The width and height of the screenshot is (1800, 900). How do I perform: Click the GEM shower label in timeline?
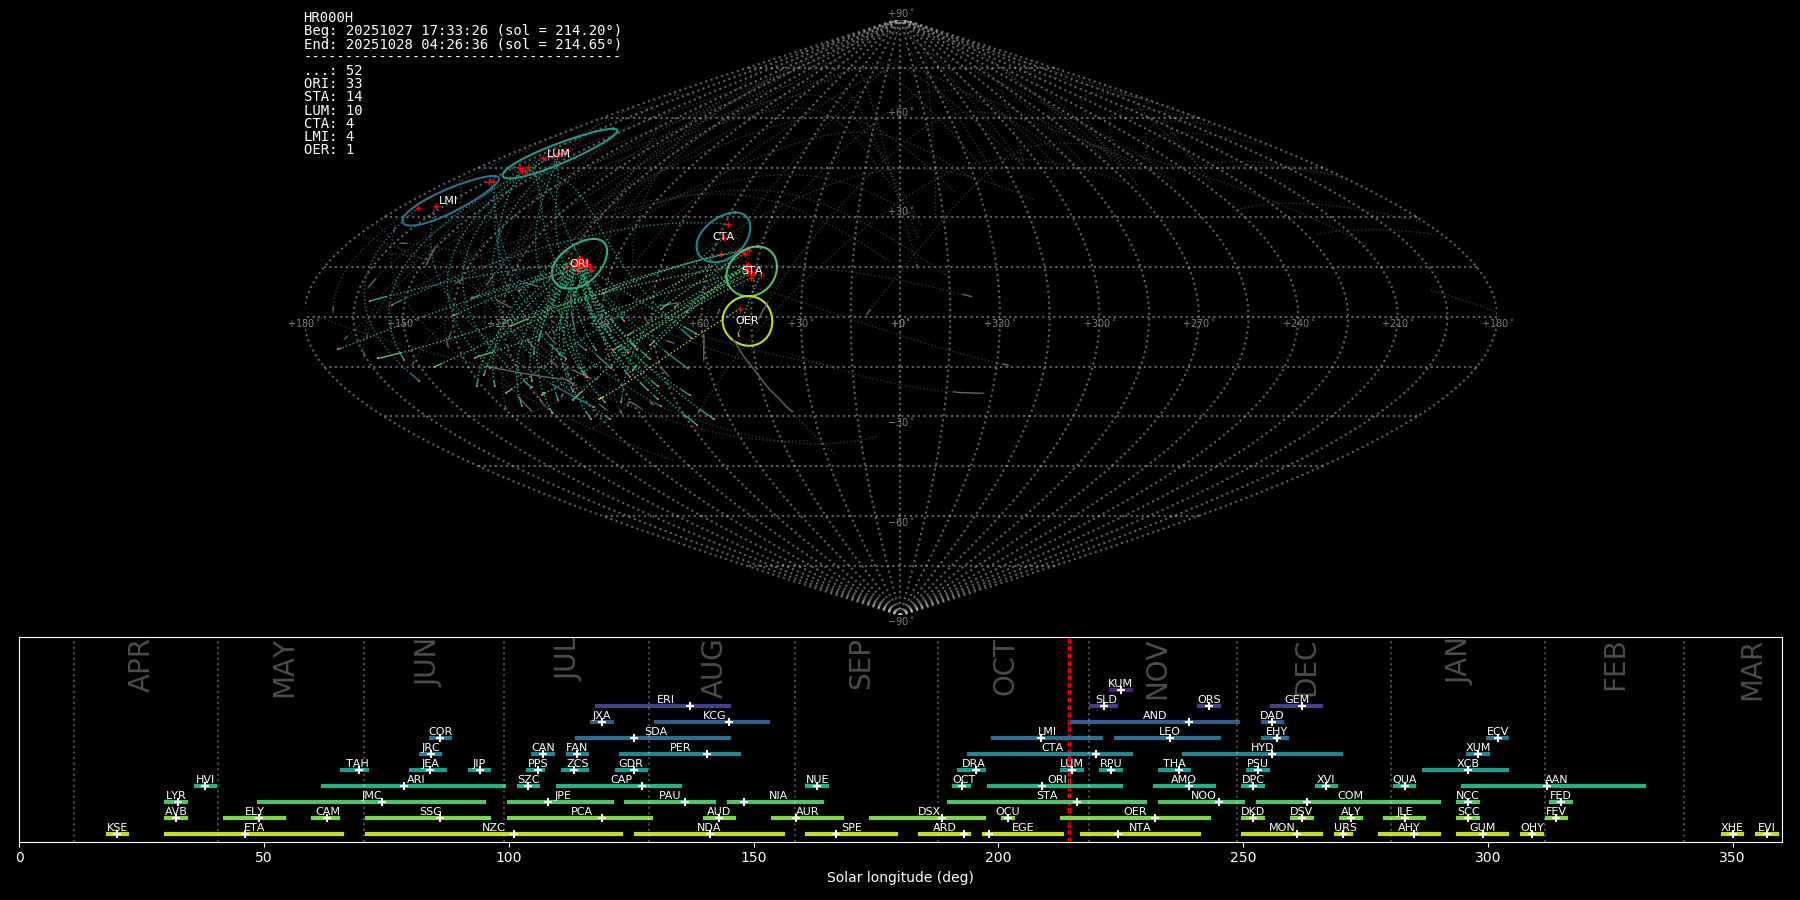[x=1297, y=700]
